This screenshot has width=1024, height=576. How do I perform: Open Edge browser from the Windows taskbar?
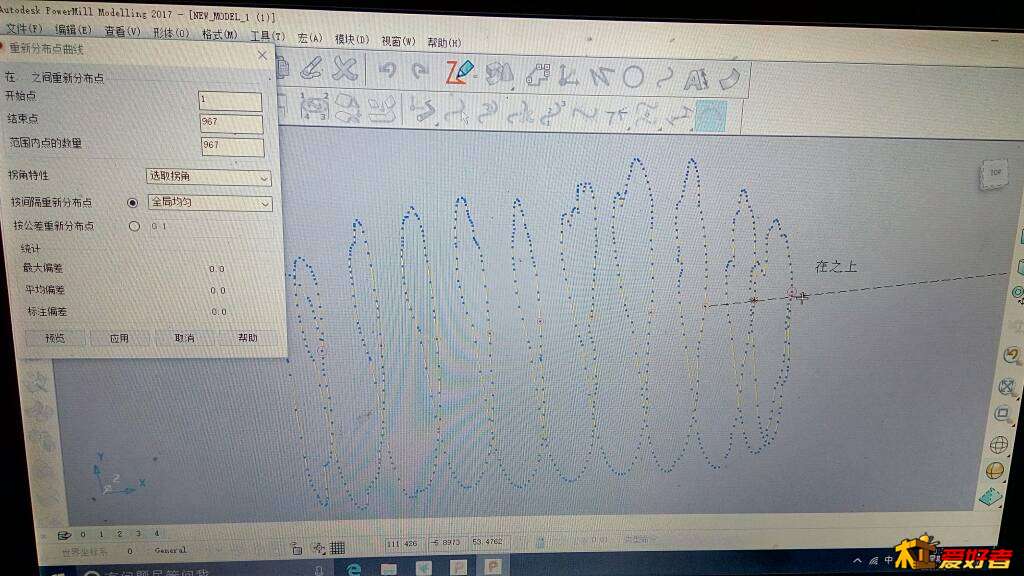coord(353,568)
